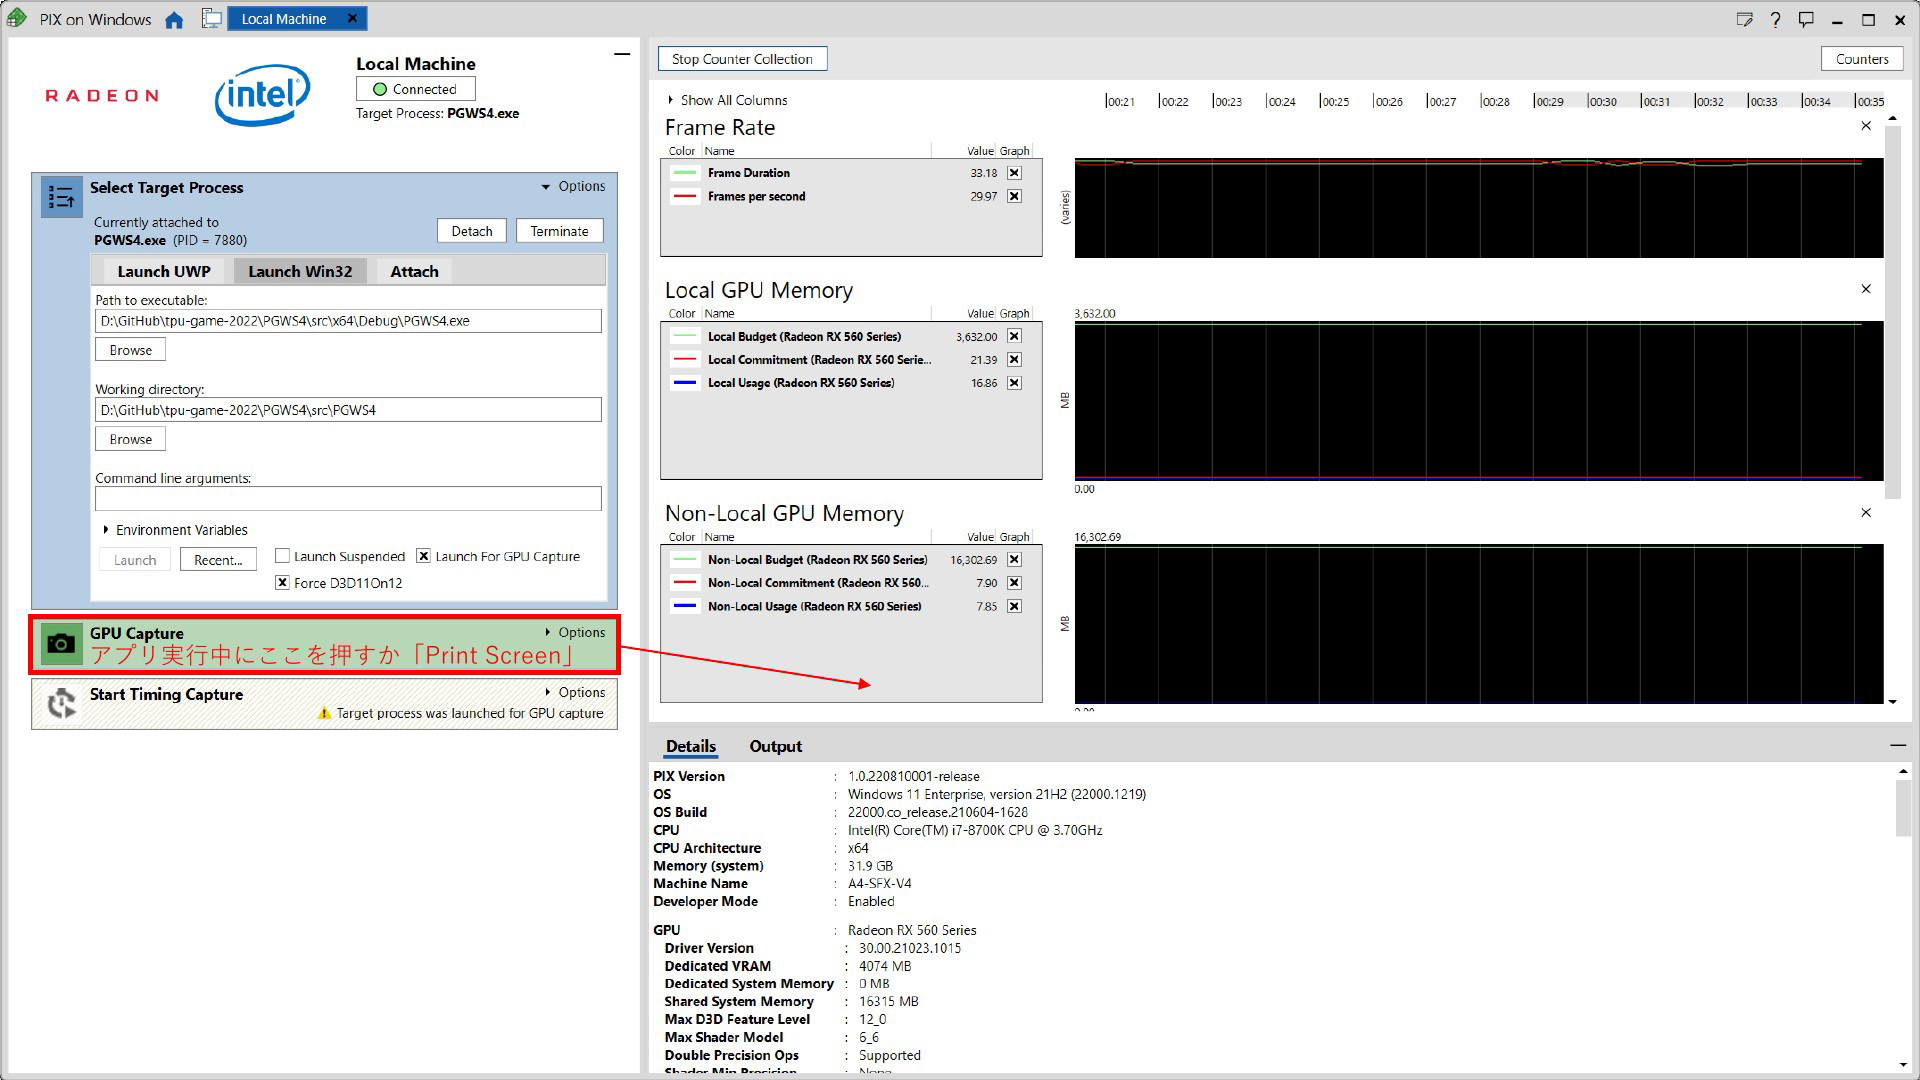Click Local Usage blue color swatch
Viewport: 1920px width, 1080px height.
pos(685,383)
